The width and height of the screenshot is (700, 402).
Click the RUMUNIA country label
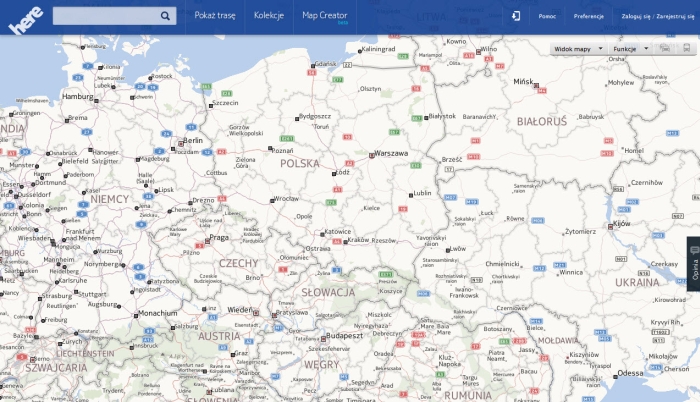point(468,396)
